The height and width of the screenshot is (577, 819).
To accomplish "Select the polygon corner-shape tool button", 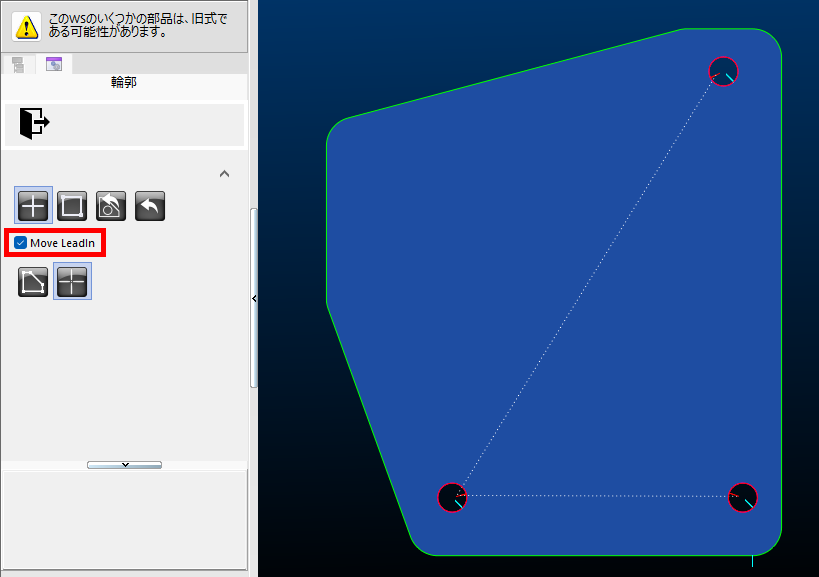I will (x=33, y=282).
